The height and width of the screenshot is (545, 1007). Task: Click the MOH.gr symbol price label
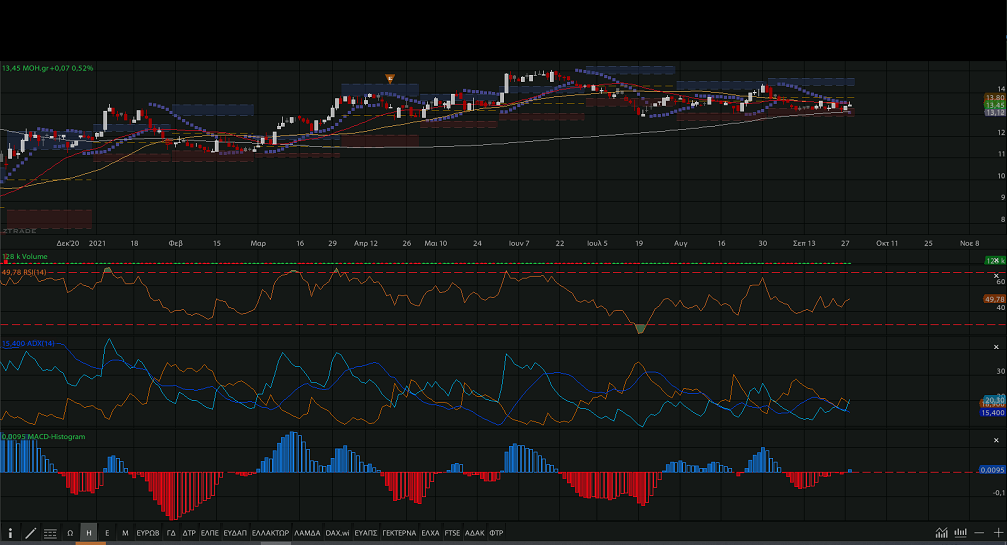(x=46, y=68)
